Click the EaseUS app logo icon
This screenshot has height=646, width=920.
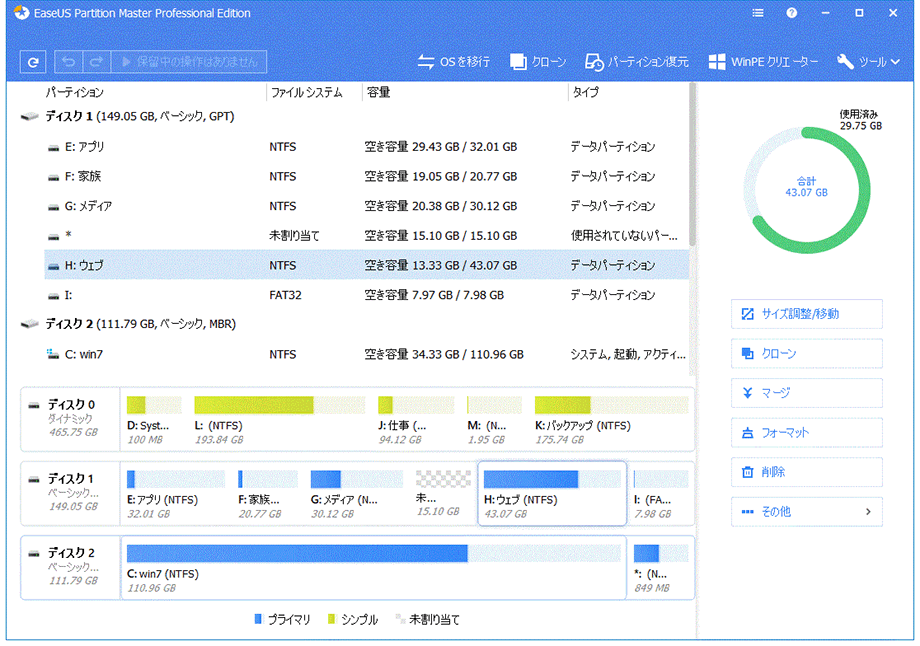pos(22,12)
